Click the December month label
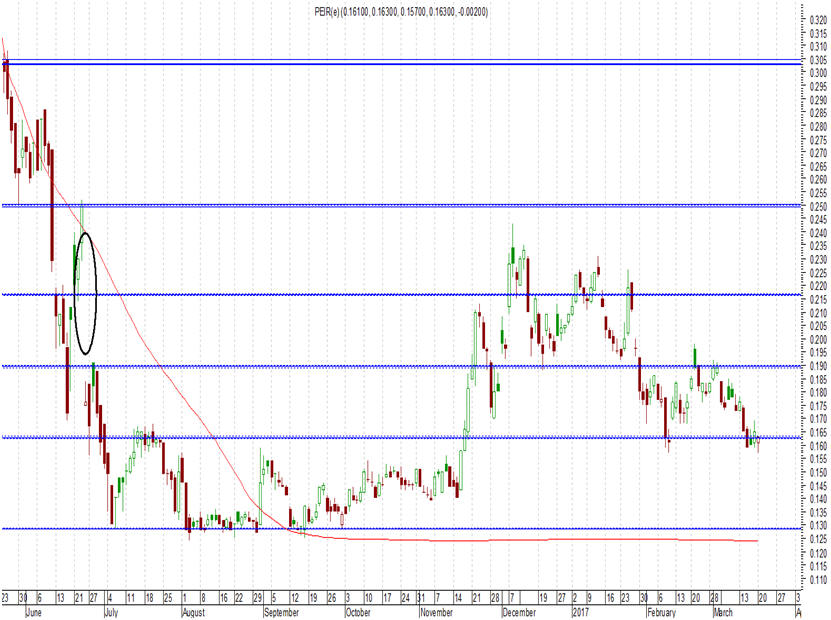This screenshot has height=620, width=831. pyautogui.click(x=519, y=613)
